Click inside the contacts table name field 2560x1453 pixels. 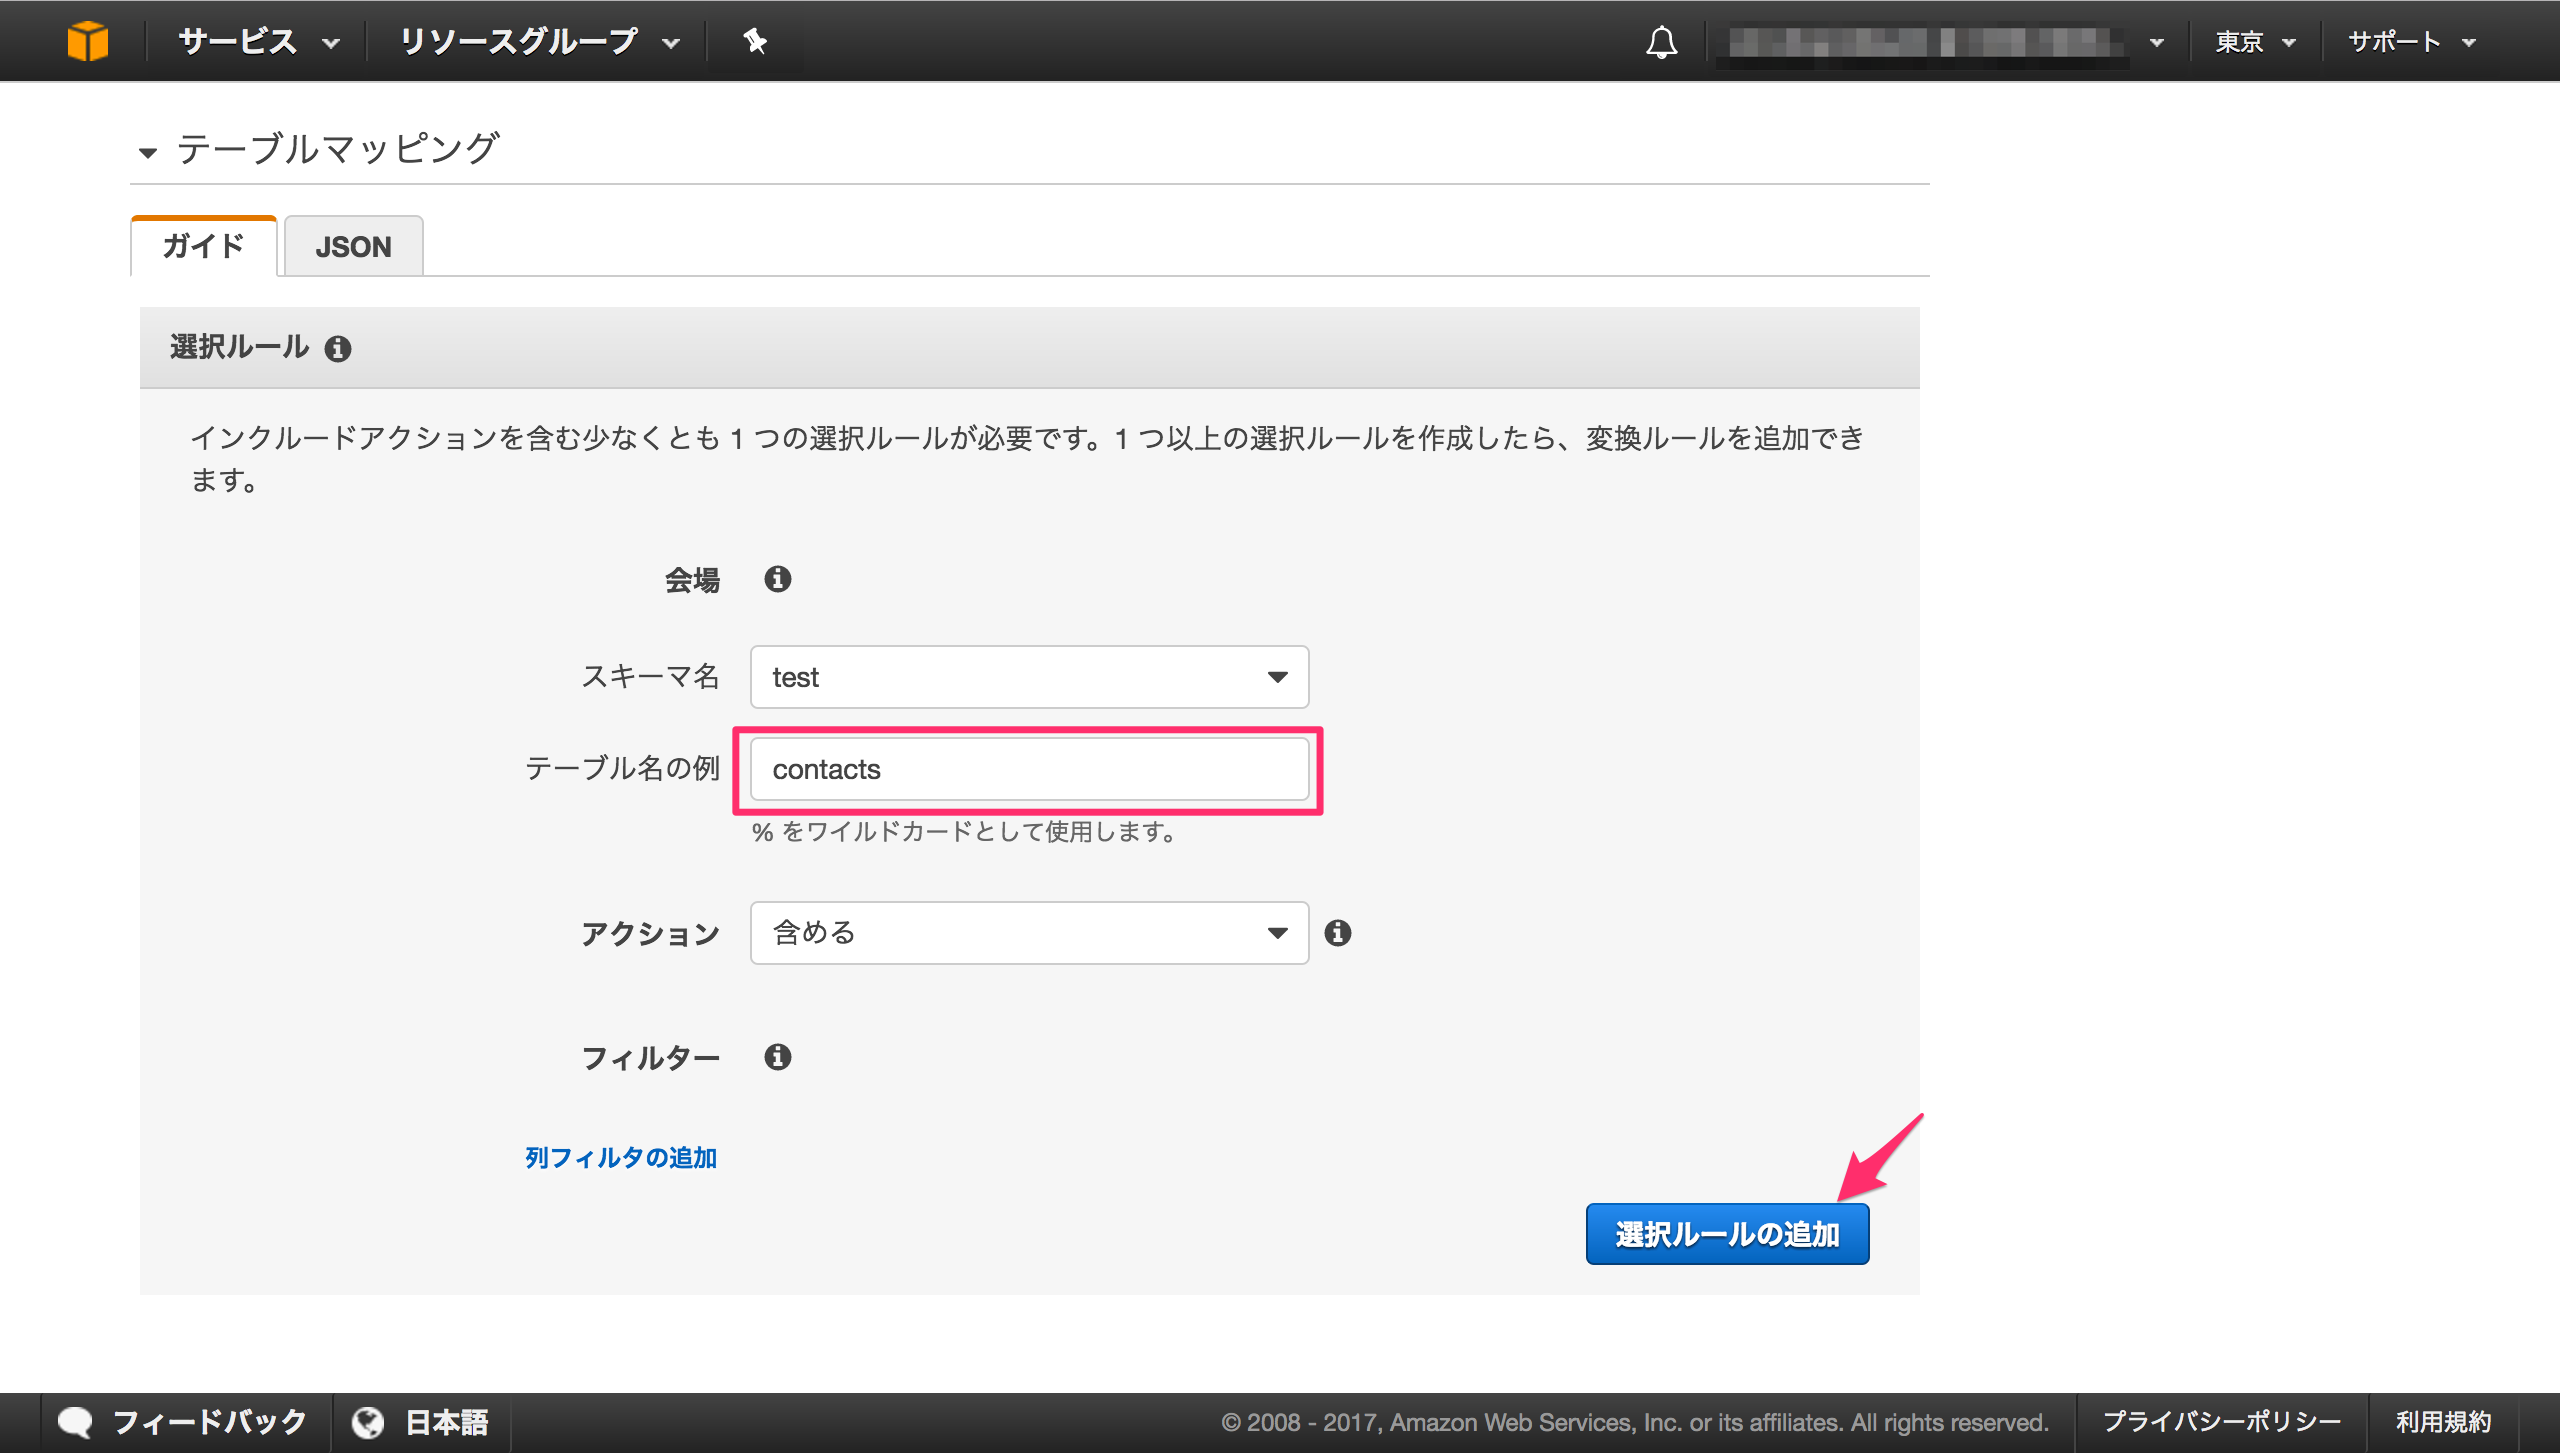click(x=1028, y=769)
